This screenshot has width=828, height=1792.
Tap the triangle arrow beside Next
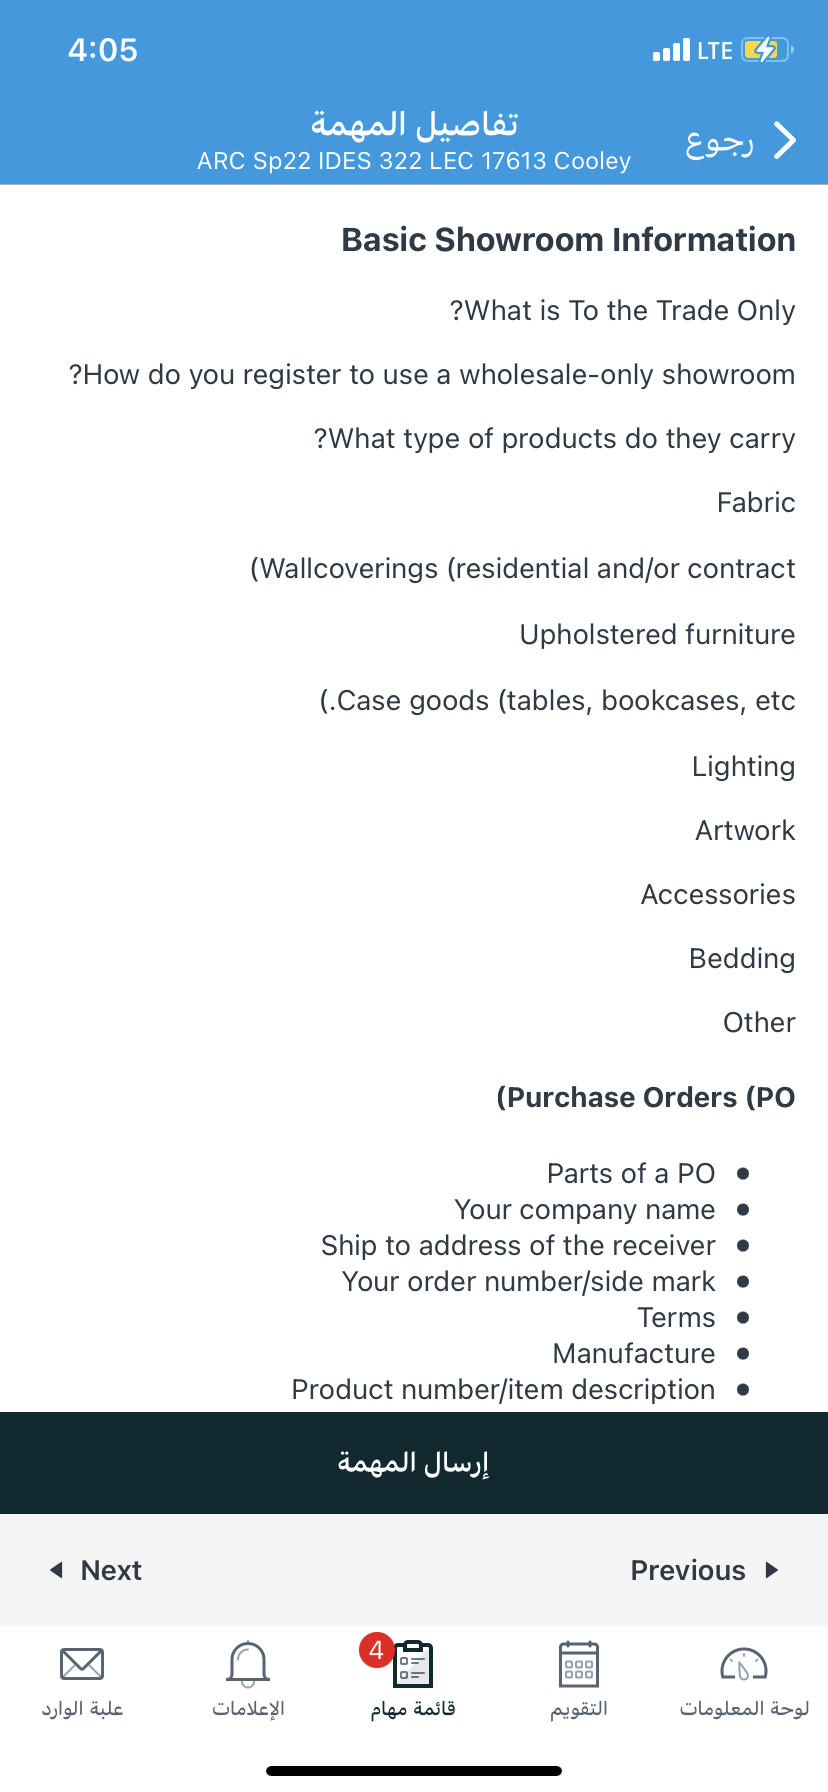(x=57, y=1570)
